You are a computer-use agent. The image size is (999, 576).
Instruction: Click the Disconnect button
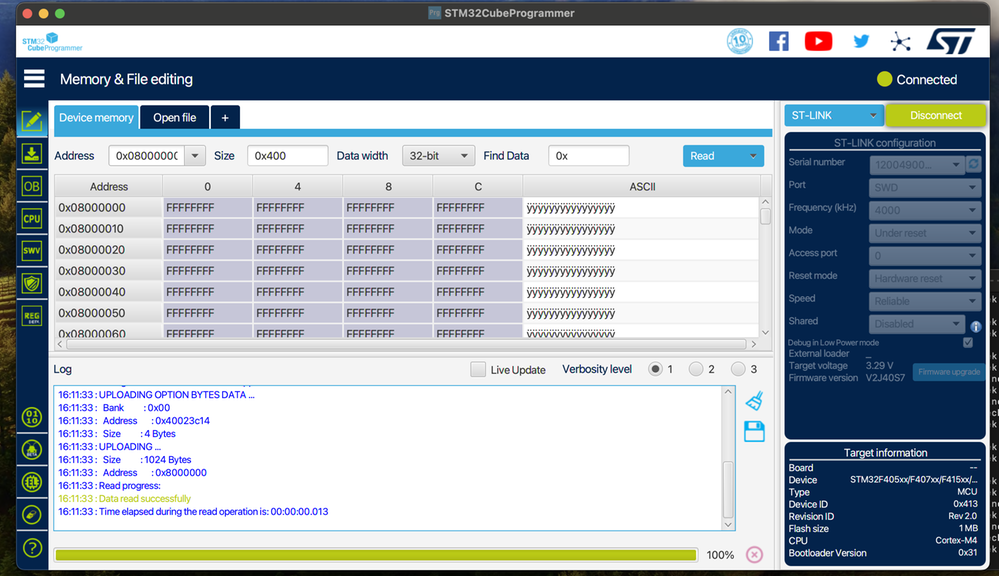tap(935, 115)
